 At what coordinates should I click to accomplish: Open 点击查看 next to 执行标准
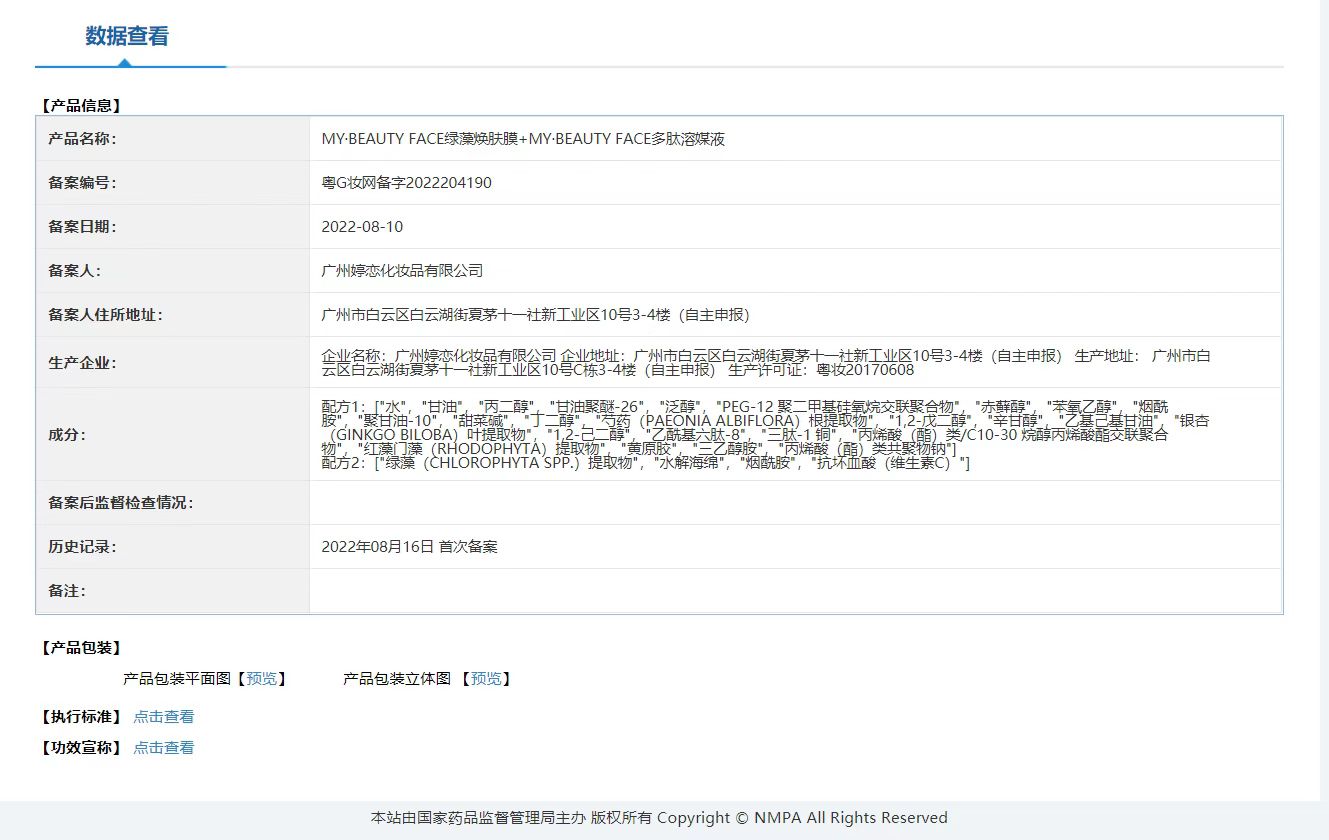click(164, 717)
